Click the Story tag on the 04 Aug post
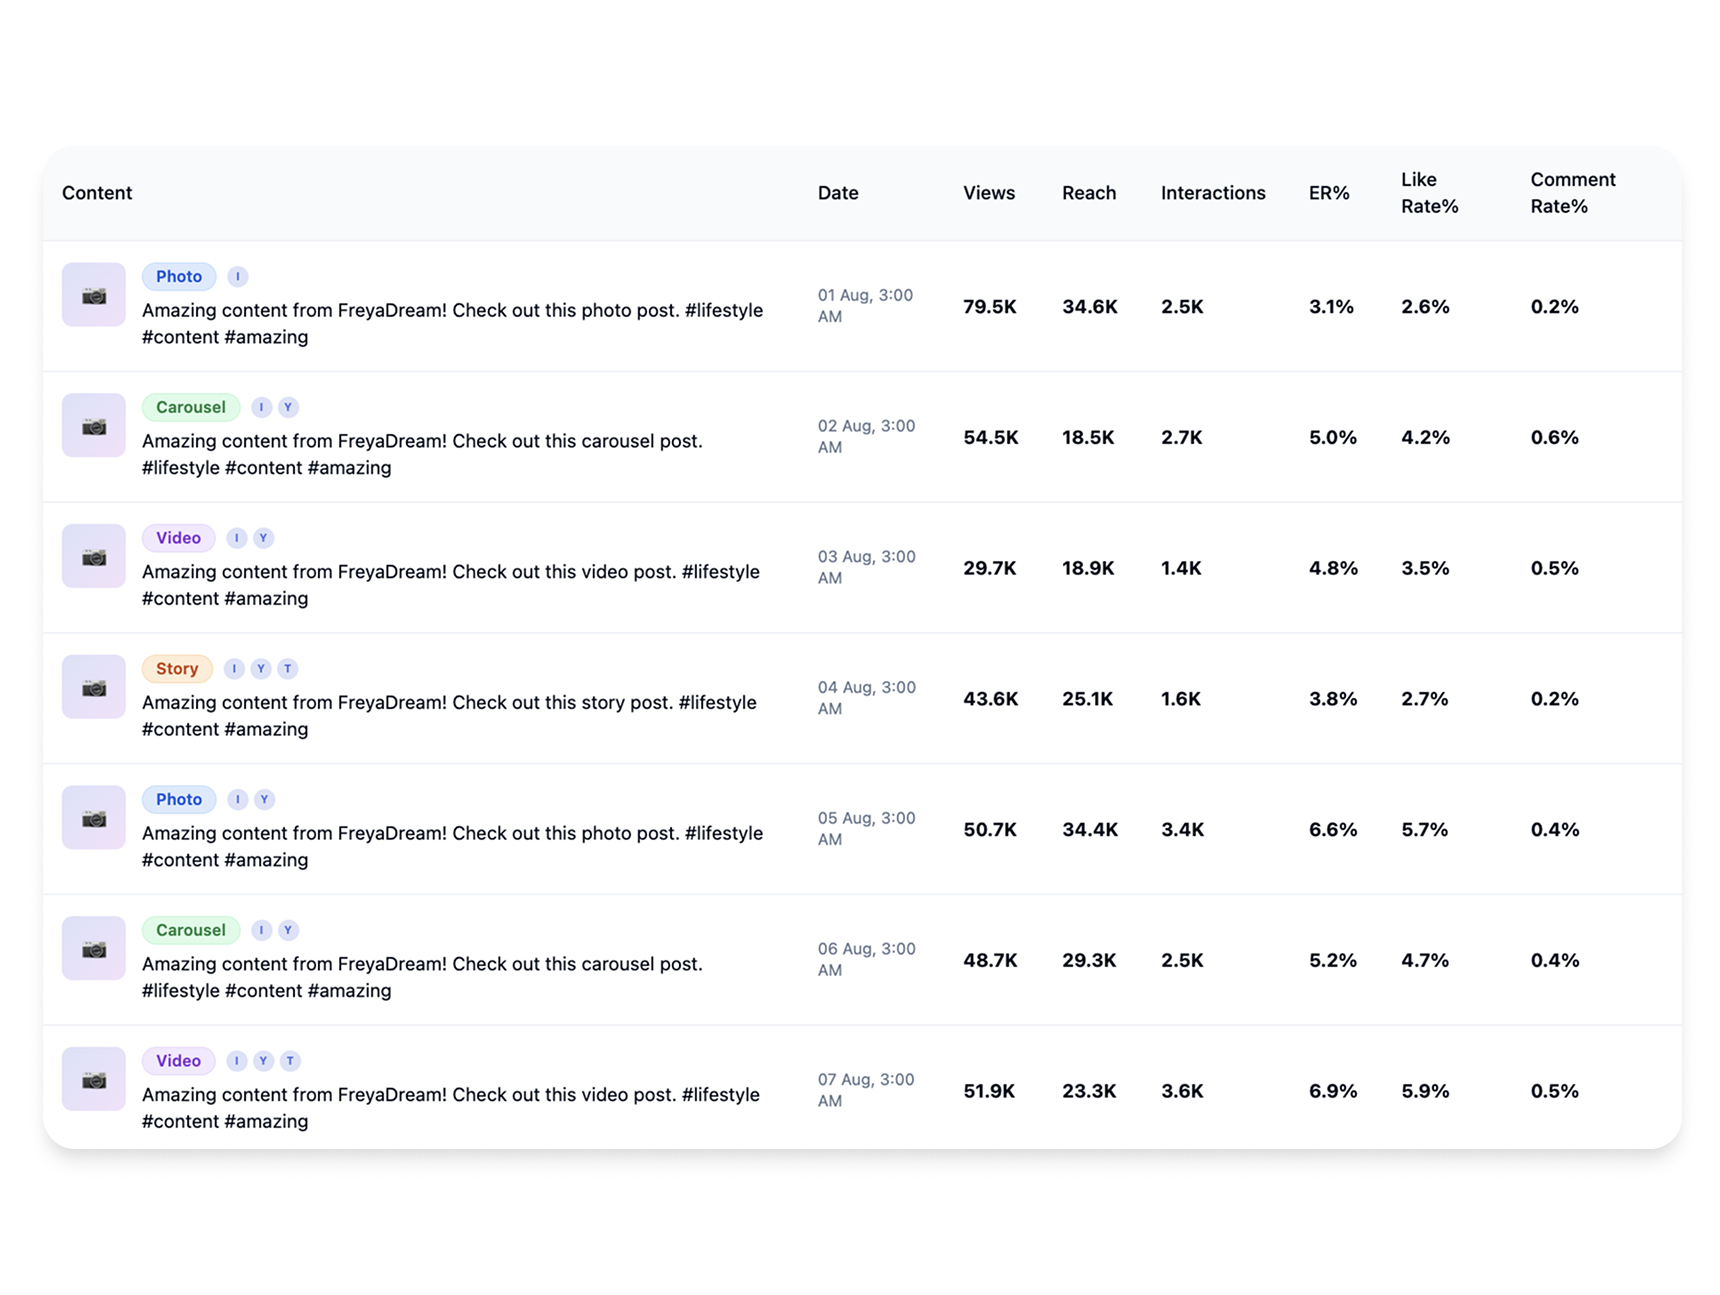Screen dimensions: 1720x1295 177,668
